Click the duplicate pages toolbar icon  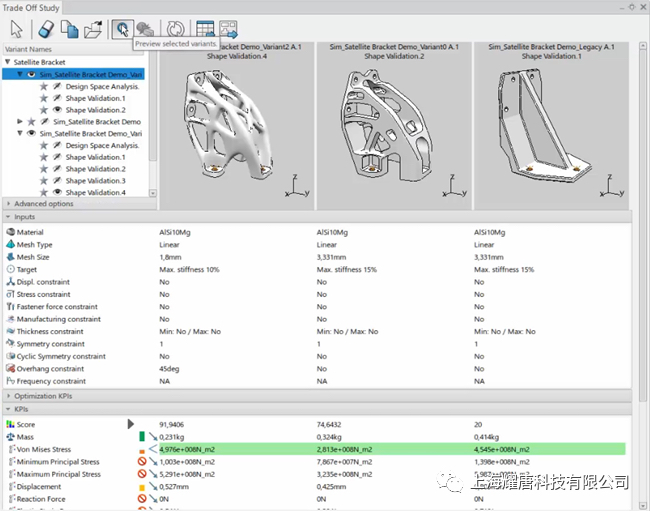click(69, 29)
